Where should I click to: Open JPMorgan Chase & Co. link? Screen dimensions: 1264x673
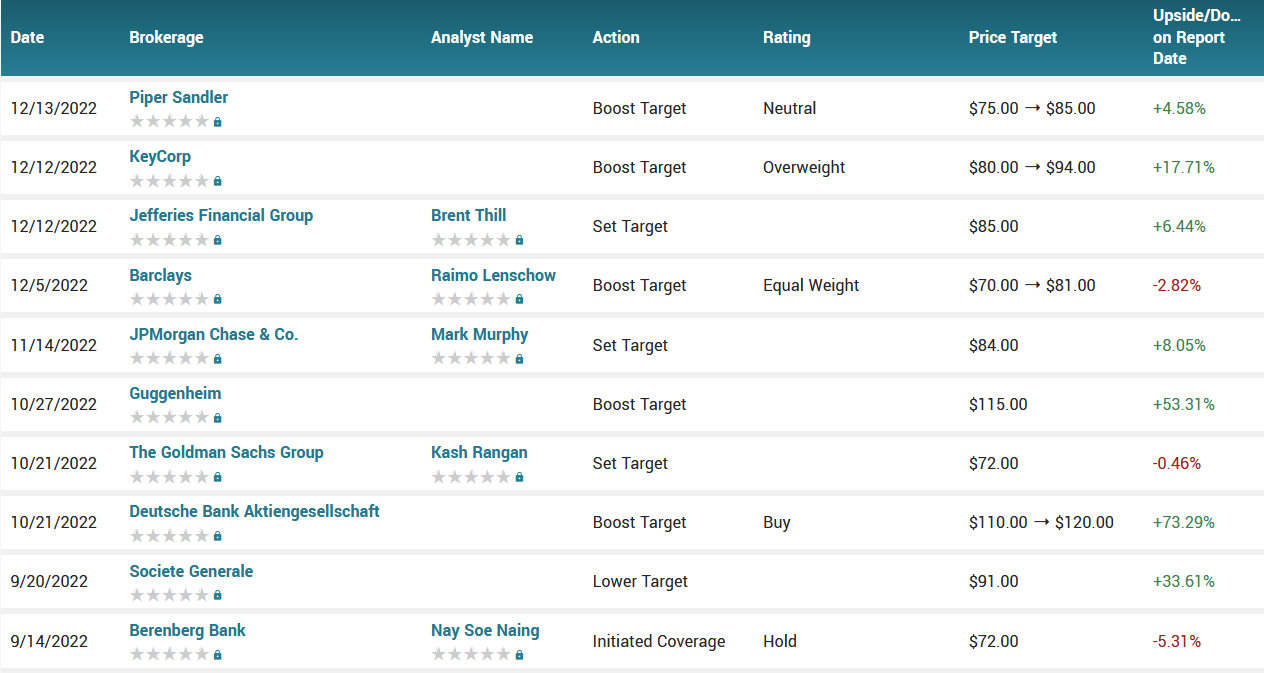[x=213, y=334]
